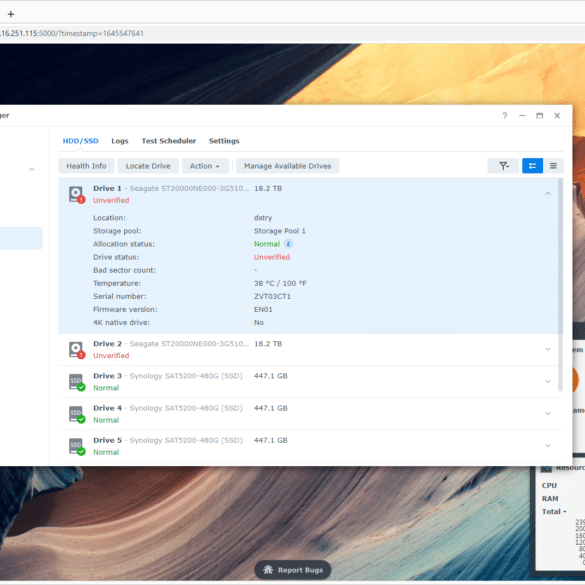Expand Drive 5 details chevron
This screenshot has height=585, width=585.
click(548, 445)
